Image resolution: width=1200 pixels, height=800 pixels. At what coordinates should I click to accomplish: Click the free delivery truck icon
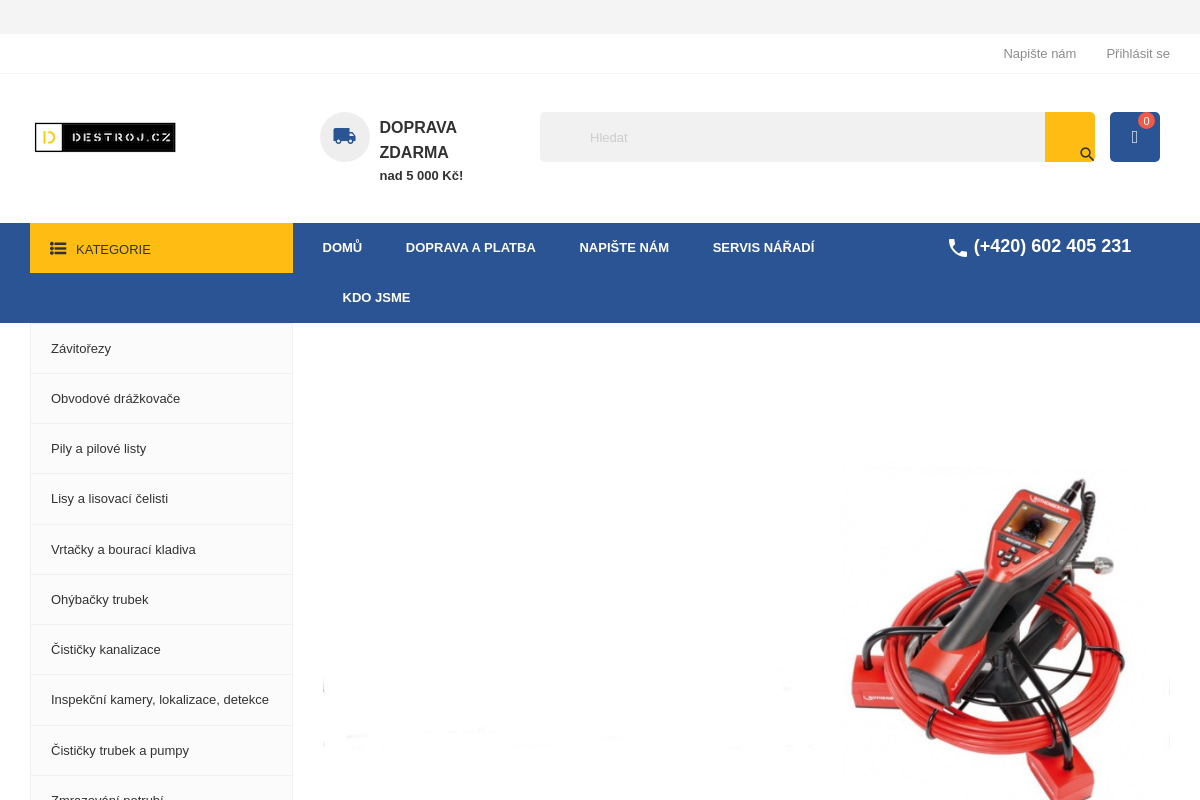point(344,136)
